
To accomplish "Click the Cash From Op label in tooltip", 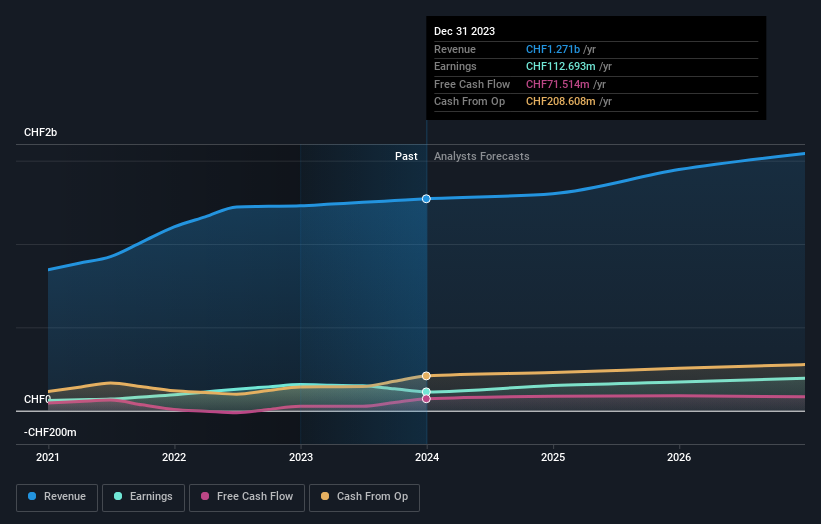I will click(469, 102).
